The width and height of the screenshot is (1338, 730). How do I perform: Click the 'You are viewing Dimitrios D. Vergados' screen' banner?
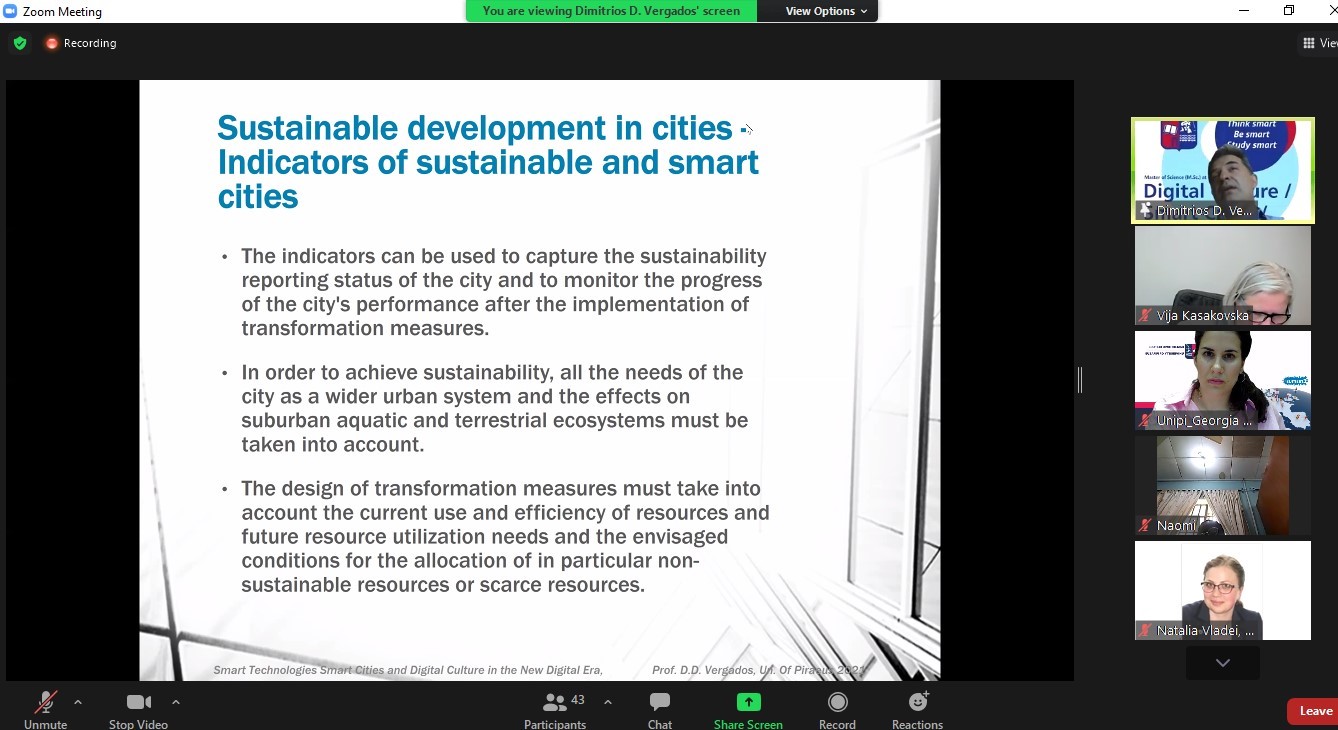point(611,11)
